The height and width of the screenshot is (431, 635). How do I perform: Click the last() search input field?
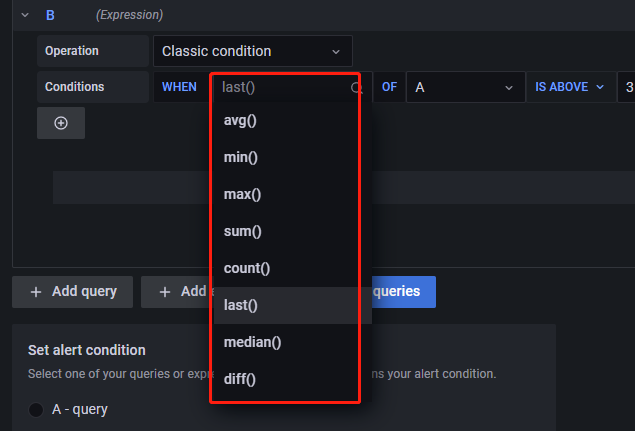(280, 87)
